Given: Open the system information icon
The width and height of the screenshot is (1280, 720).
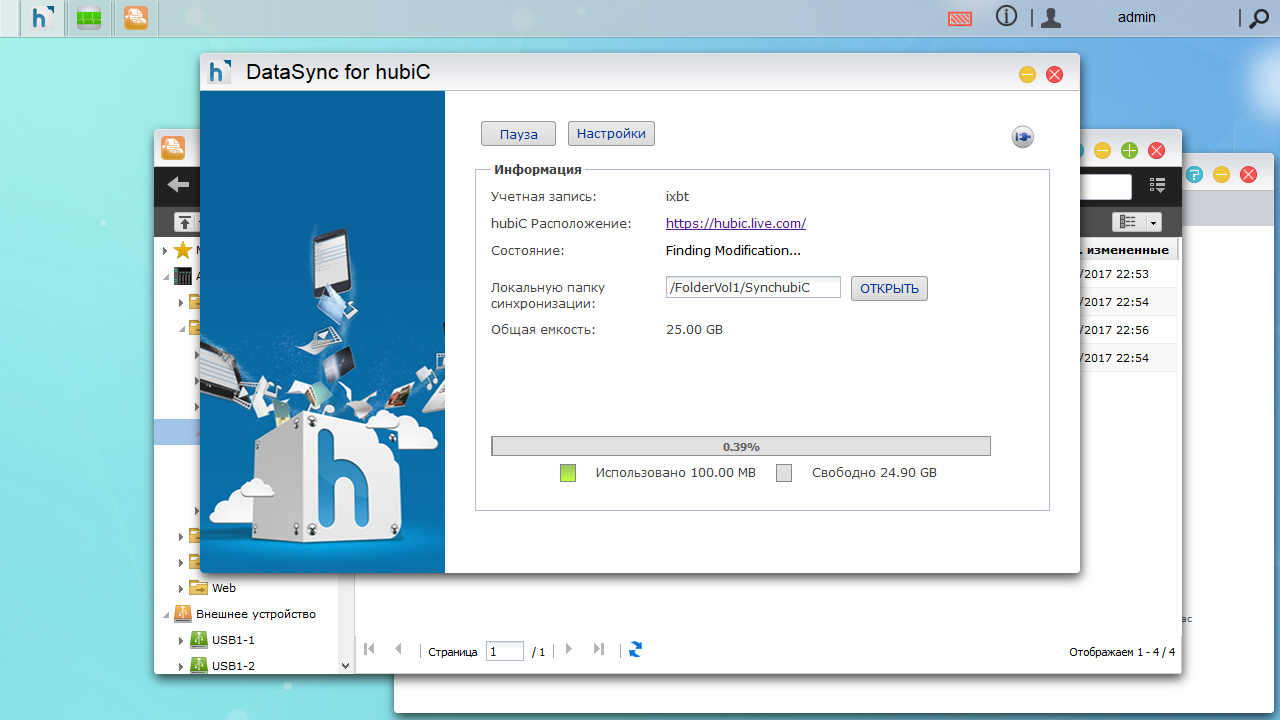Looking at the screenshot, I should pyautogui.click(x=1006, y=16).
